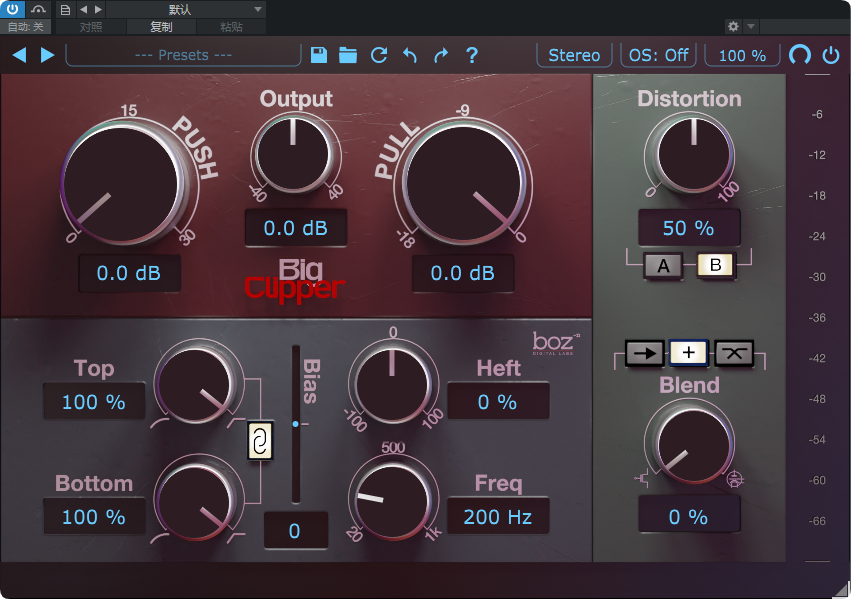The height and width of the screenshot is (599, 851).
Task: Click the headphones listen icon
Action: point(800,55)
